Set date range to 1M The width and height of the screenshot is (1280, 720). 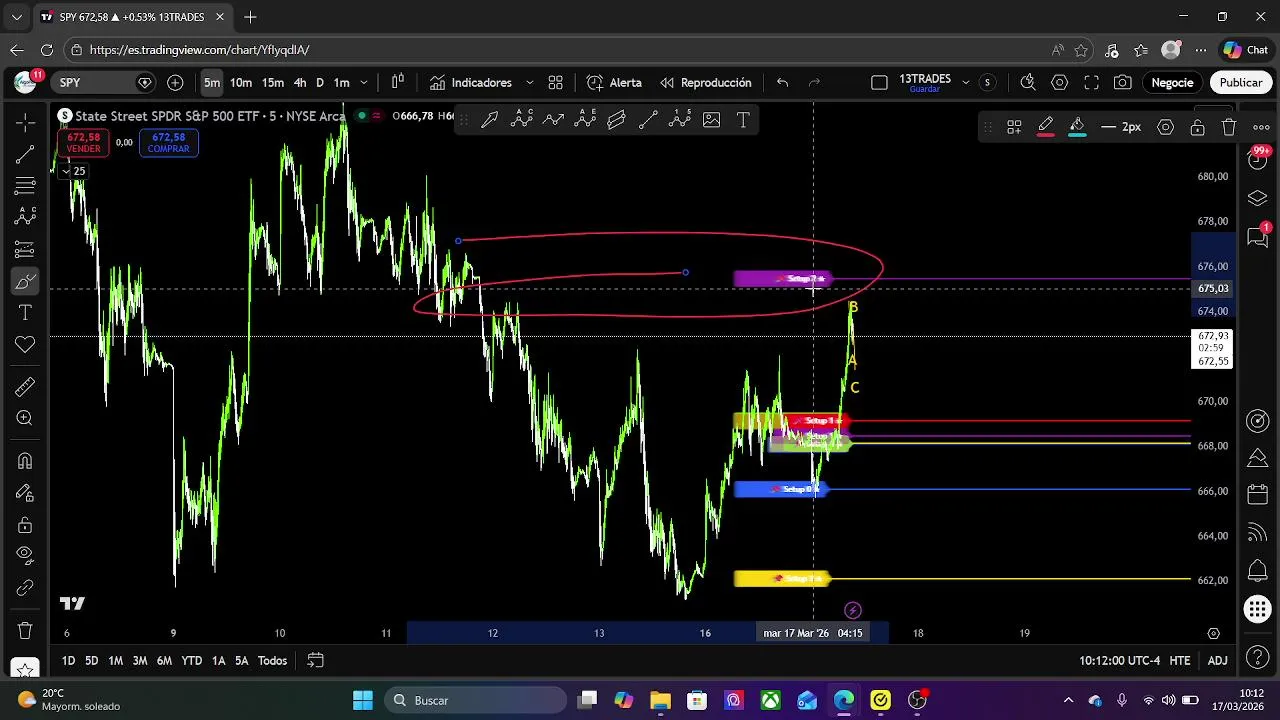pyautogui.click(x=115, y=661)
